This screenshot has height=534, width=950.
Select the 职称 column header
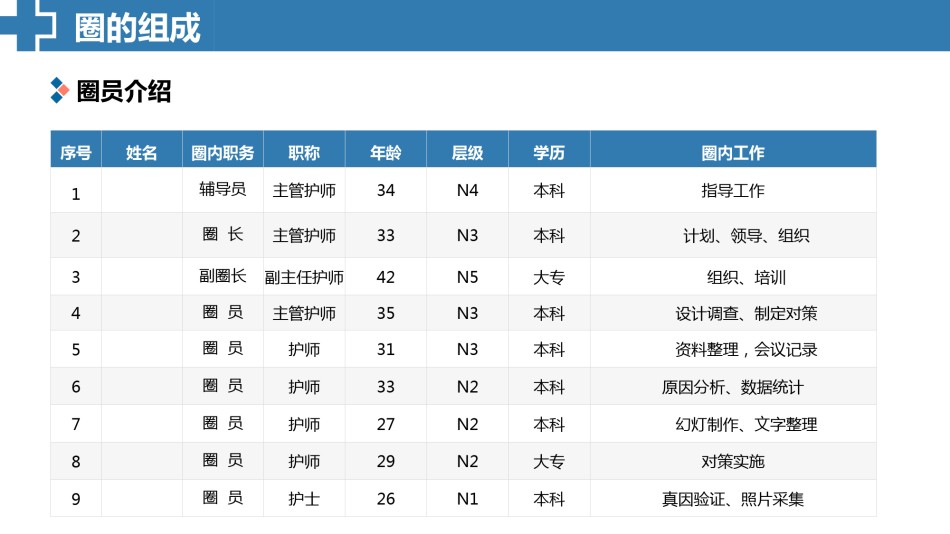[x=304, y=153]
